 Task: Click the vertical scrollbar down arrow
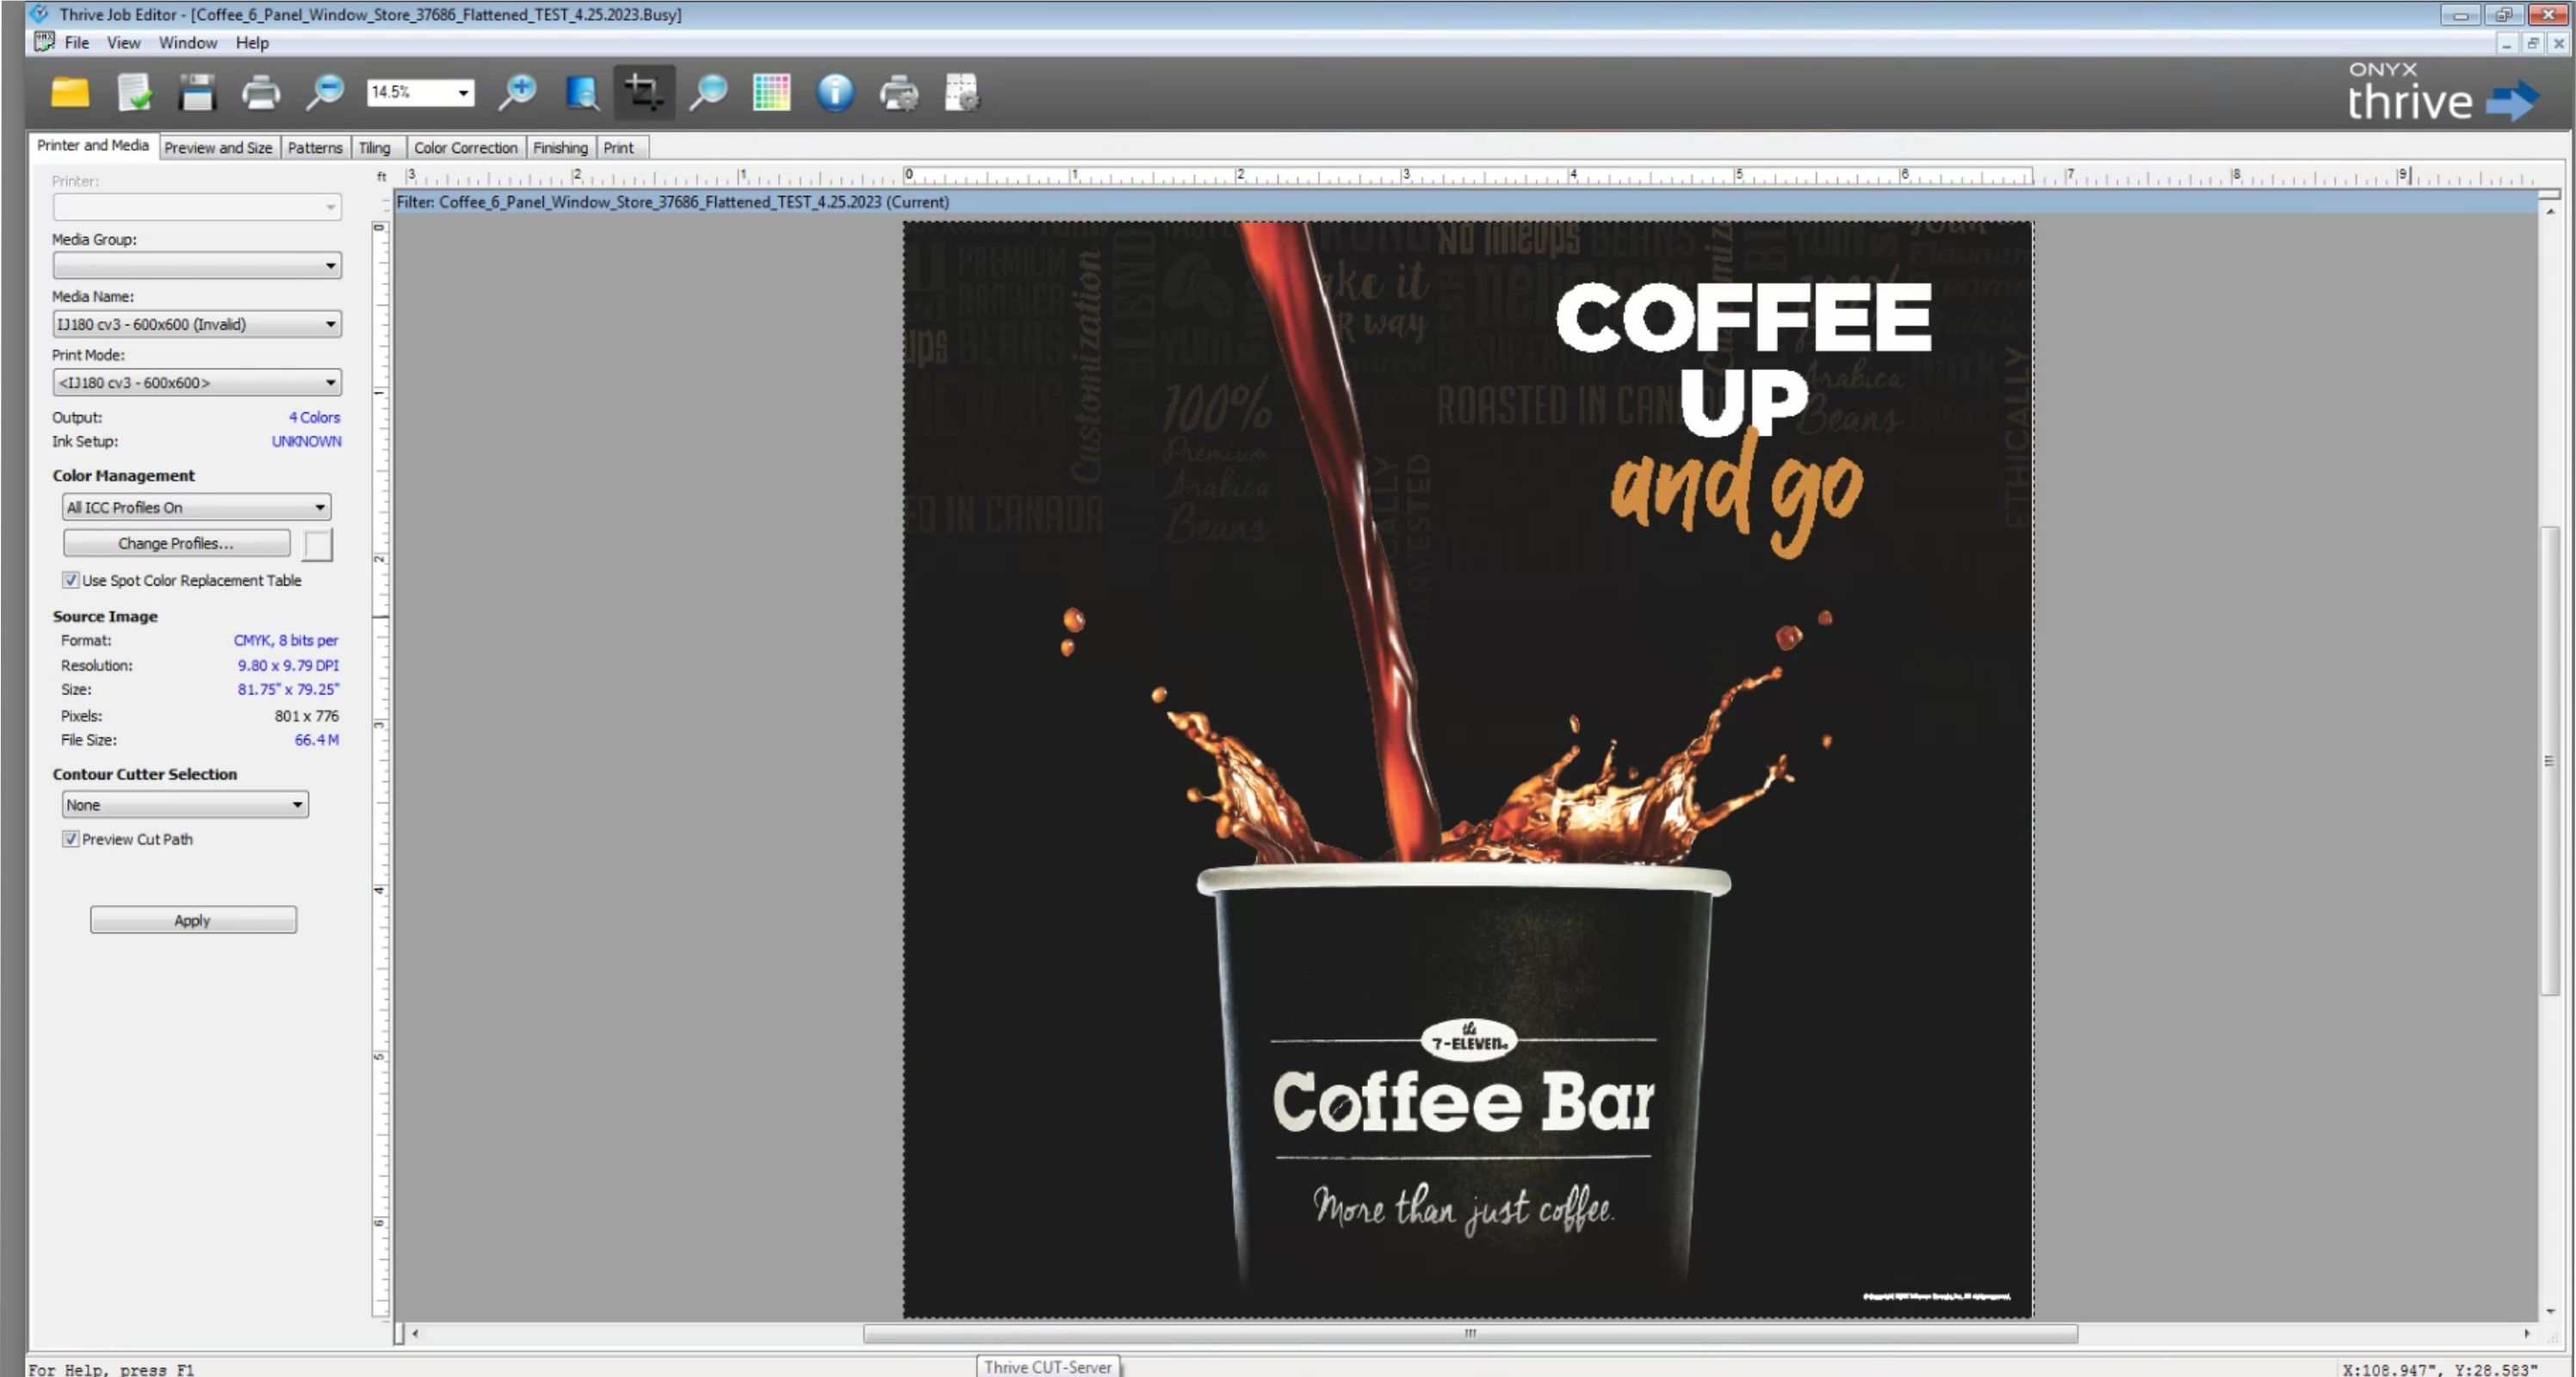[x=2550, y=1311]
